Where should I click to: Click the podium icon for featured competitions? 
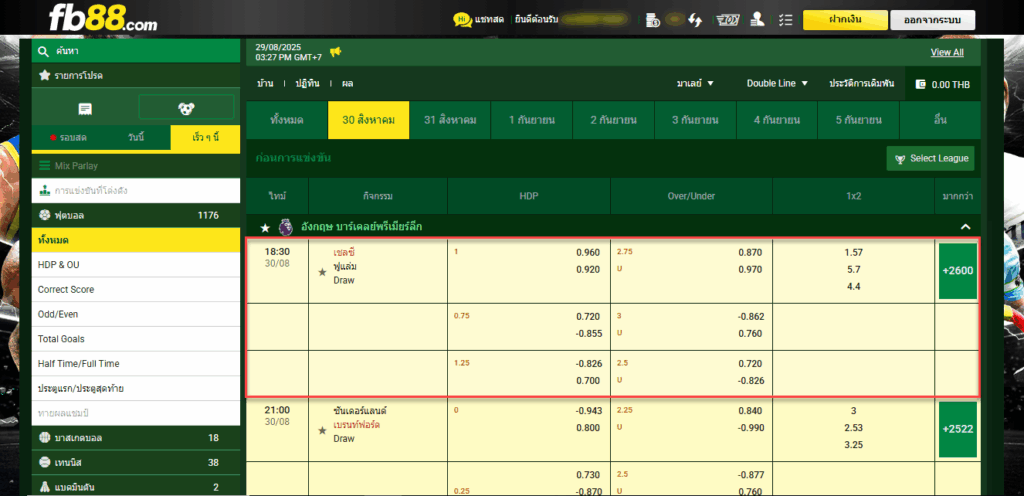pyautogui.click(x=44, y=191)
